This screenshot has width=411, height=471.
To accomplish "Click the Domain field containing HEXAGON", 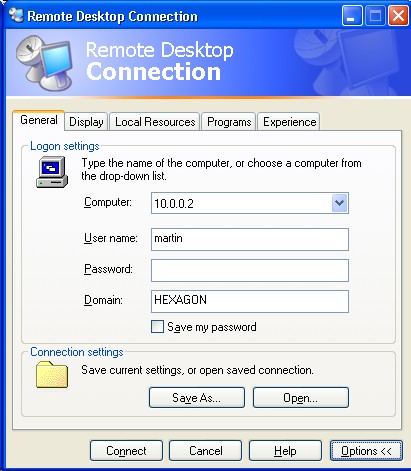I will click(x=250, y=301).
